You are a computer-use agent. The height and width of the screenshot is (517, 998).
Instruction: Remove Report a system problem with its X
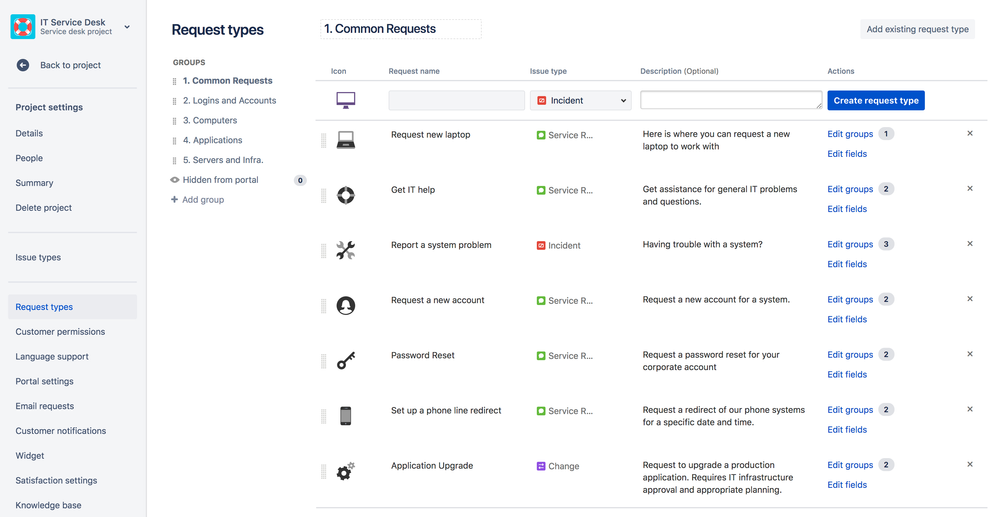pyautogui.click(x=969, y=244)
